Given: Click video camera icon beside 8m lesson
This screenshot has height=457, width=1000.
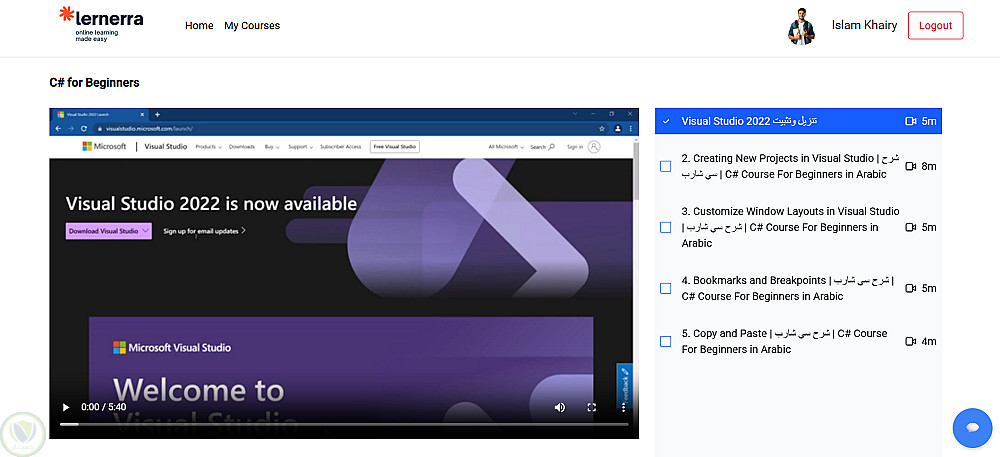Looking at the screenshot, I should (911, 166).
